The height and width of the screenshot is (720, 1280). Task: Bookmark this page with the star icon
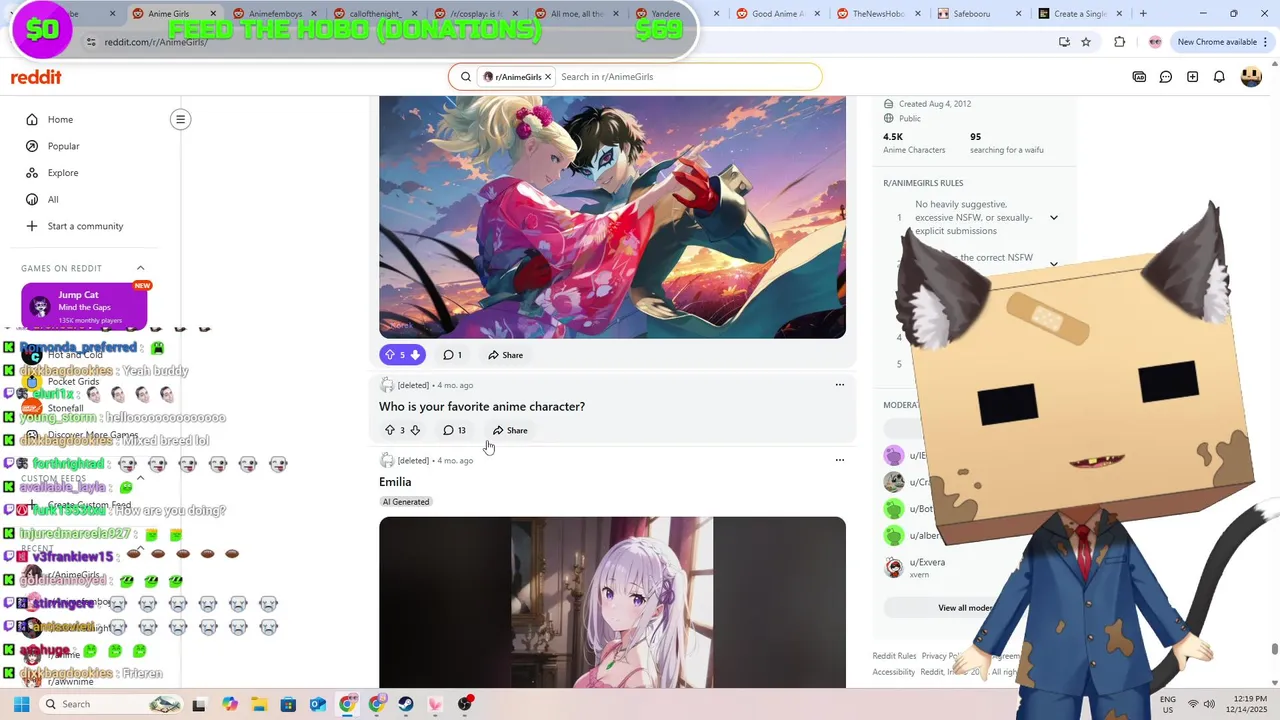point(1086,42)
